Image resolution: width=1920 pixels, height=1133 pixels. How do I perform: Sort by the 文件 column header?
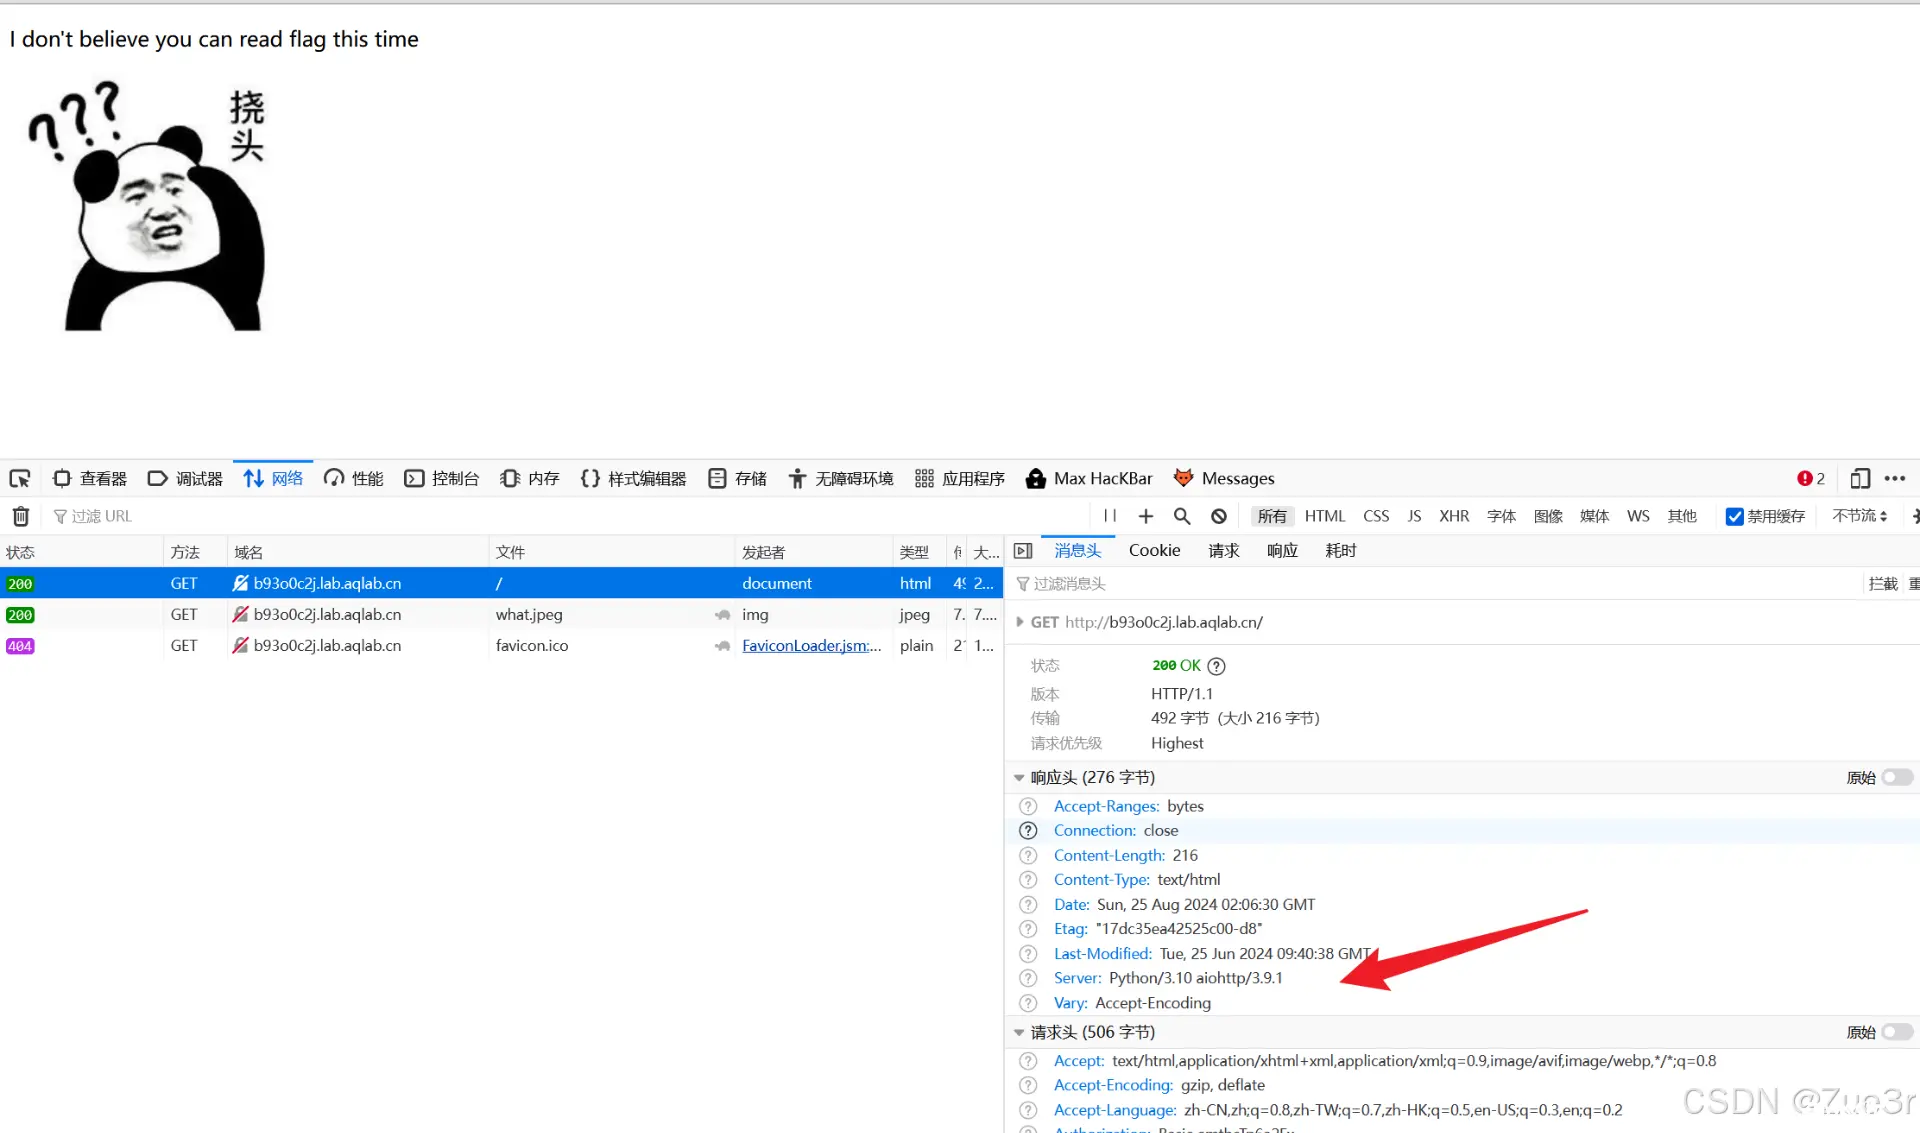tap(612, 552)
